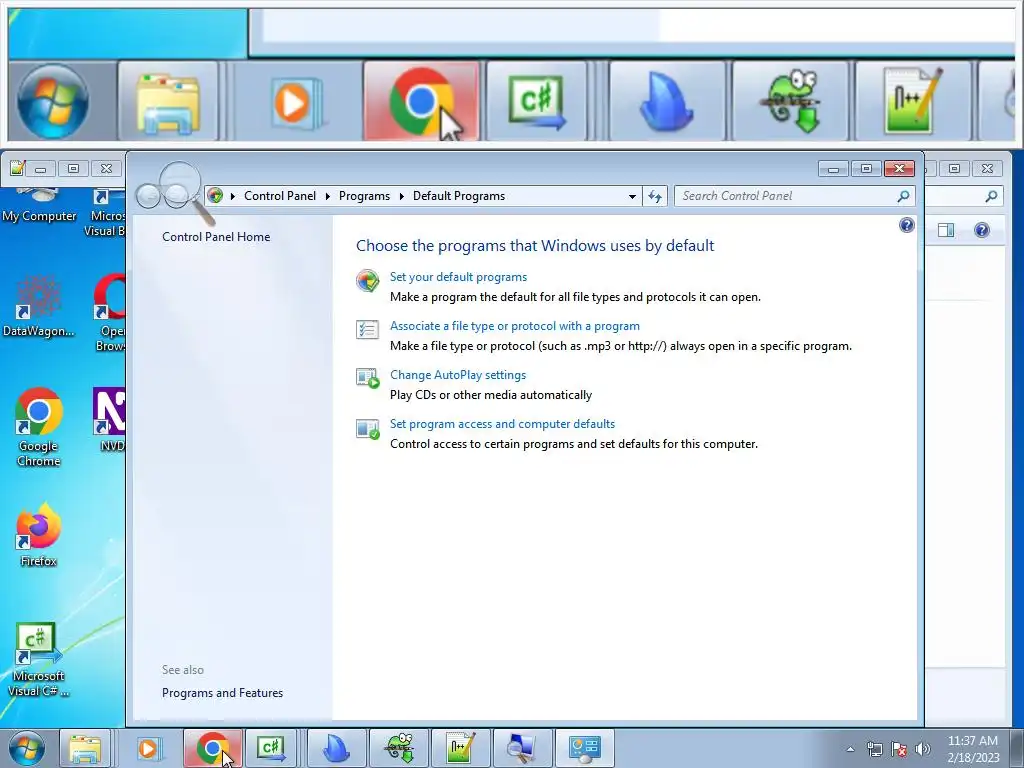Open Set program access and computer defaults
The width and height of the screenshot is (1024, 768).
tap(502, 424)
